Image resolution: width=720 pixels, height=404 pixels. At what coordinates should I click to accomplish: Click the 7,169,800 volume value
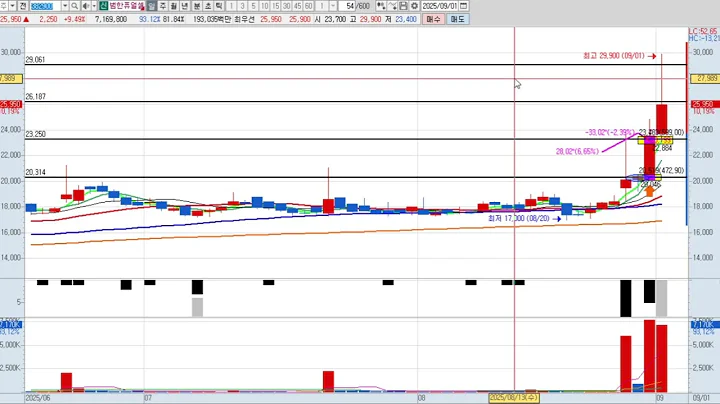[x=111, y=19]
